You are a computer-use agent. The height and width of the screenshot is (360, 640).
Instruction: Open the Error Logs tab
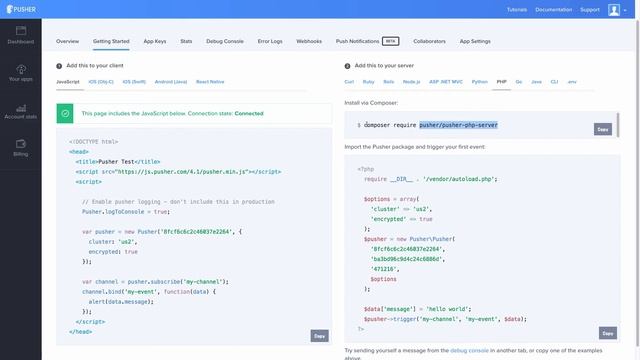tap(270, 41)
